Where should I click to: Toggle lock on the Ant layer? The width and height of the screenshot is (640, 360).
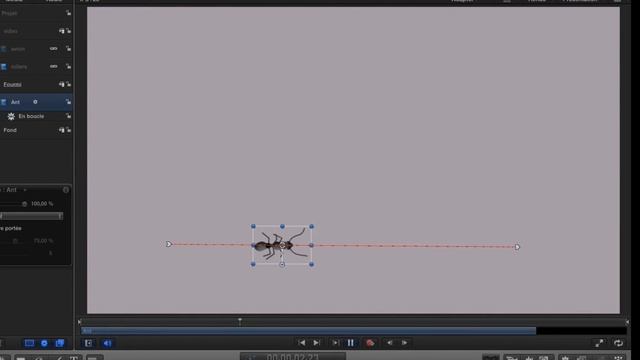(68, 102)
